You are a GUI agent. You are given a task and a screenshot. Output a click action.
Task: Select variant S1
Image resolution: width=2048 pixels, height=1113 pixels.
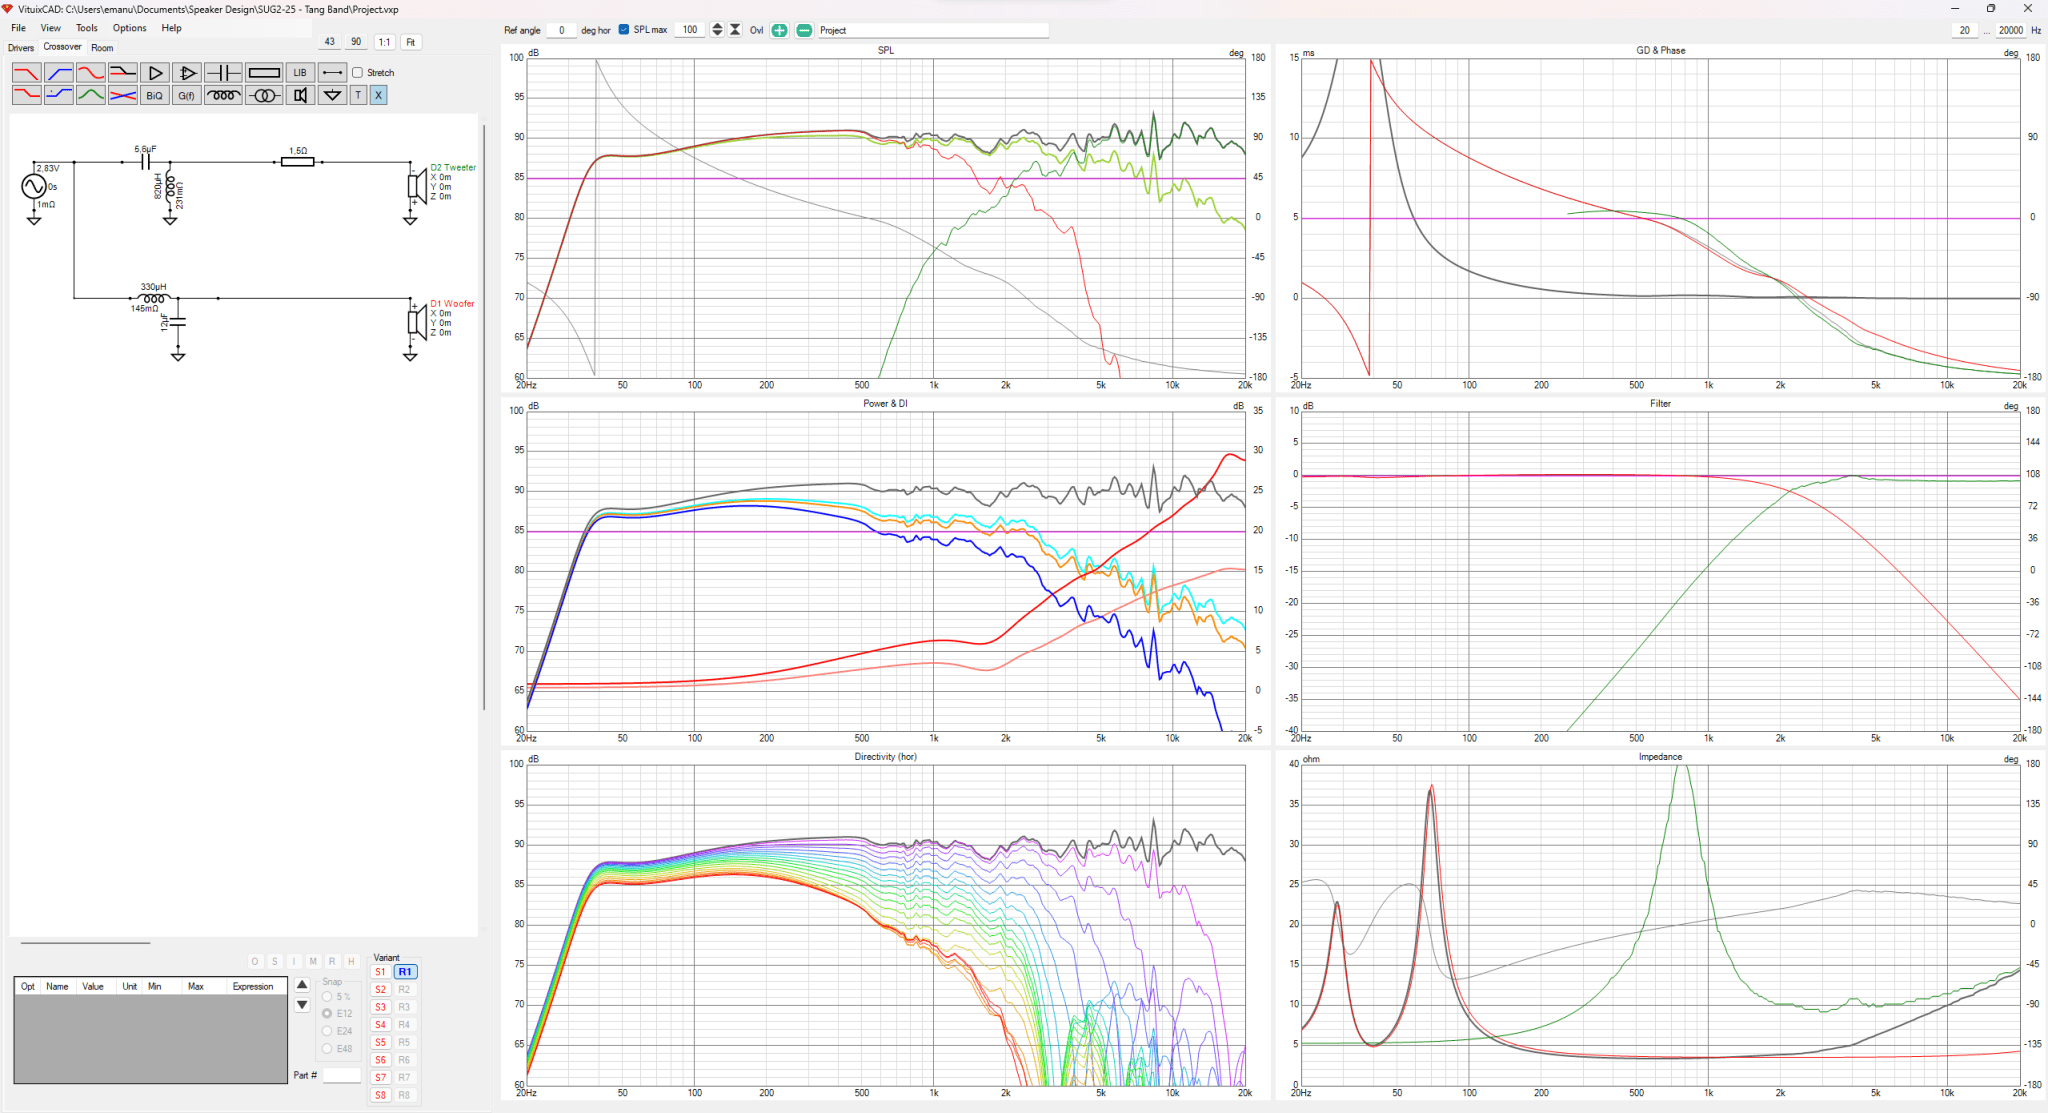[x=380, y=972]
